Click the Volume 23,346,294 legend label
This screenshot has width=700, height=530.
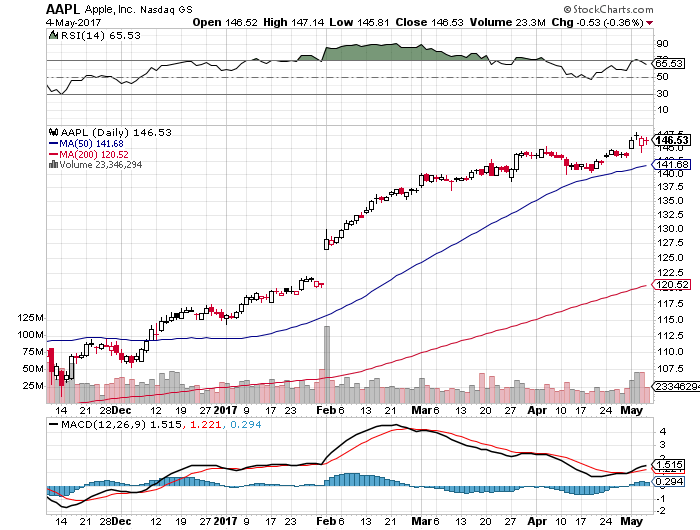tap(101, 165)
